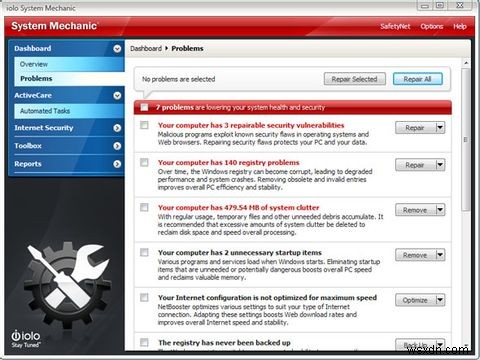Screen dimensions: 480x360
Task: Expand Internet Security section arrow
Action: pyautogui.click(x=117, y=128)
